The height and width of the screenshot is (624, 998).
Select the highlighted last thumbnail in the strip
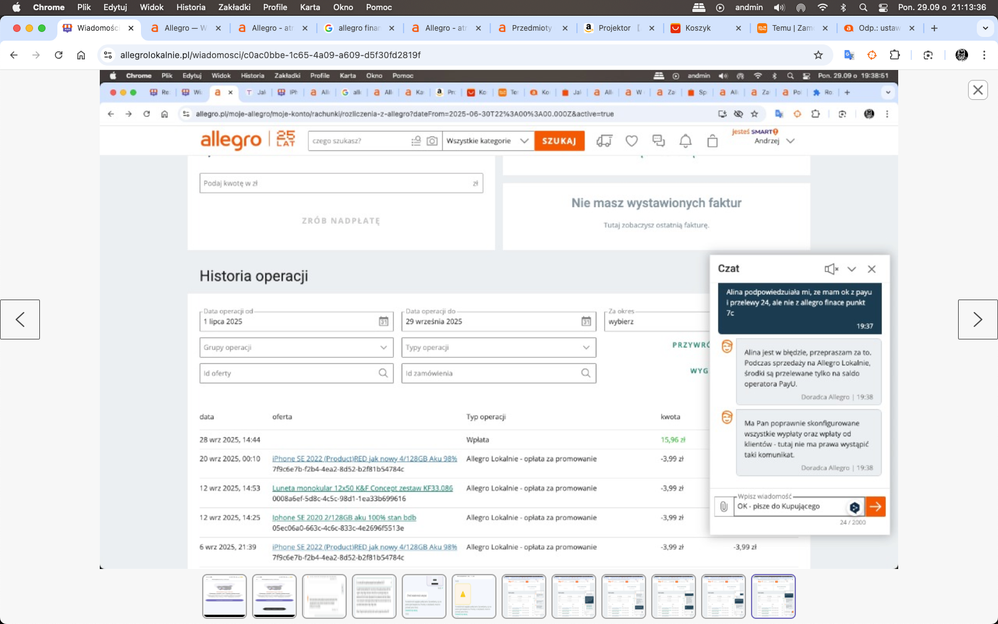[773, 596]
